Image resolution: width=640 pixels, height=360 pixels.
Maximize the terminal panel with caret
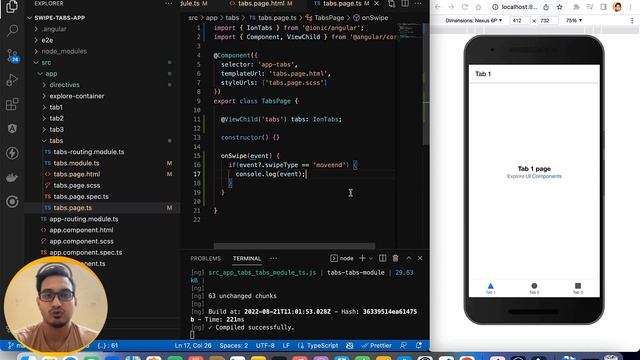coord(409,258)
